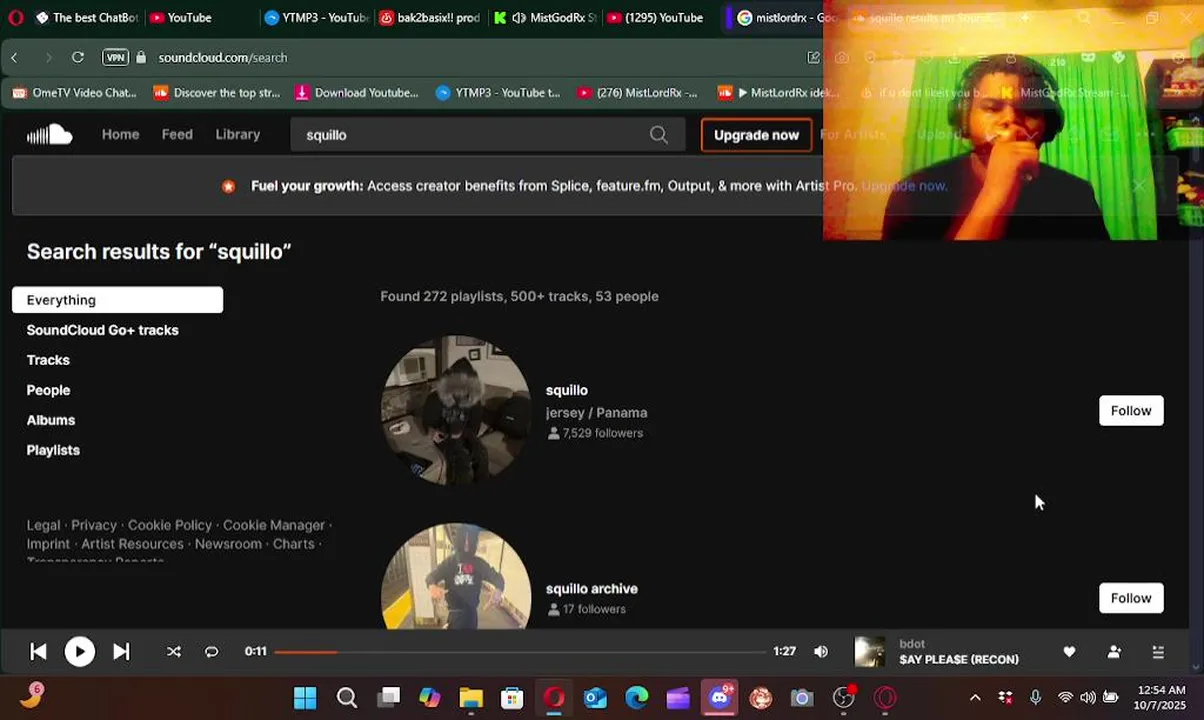This screenshot has width=1204, height=720.
Task: Play the current track
Action: (x=79, y=652)
